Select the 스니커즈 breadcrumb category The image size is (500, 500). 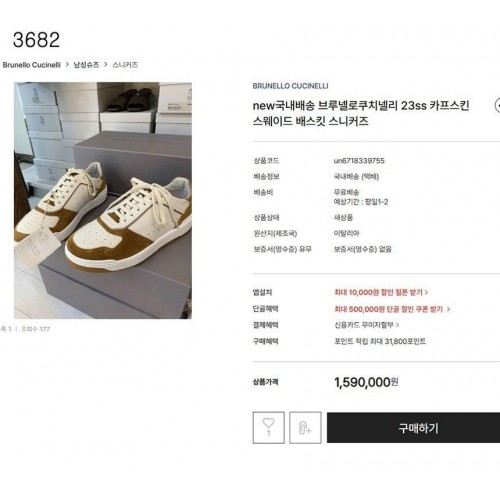[125, 65]
